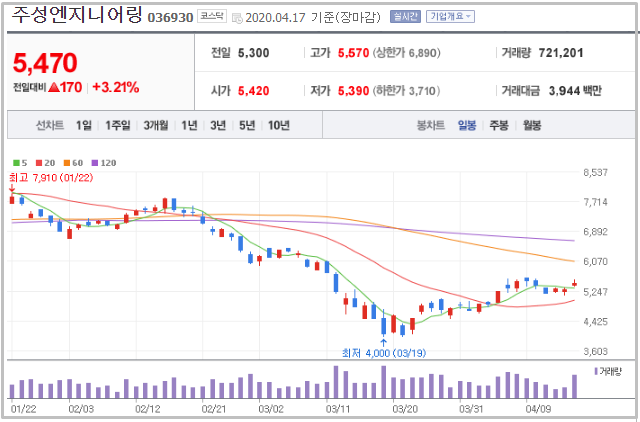This screenshot has height=422, width=640.
Task: Select the 3년 line chart
Action: [218, 125]
